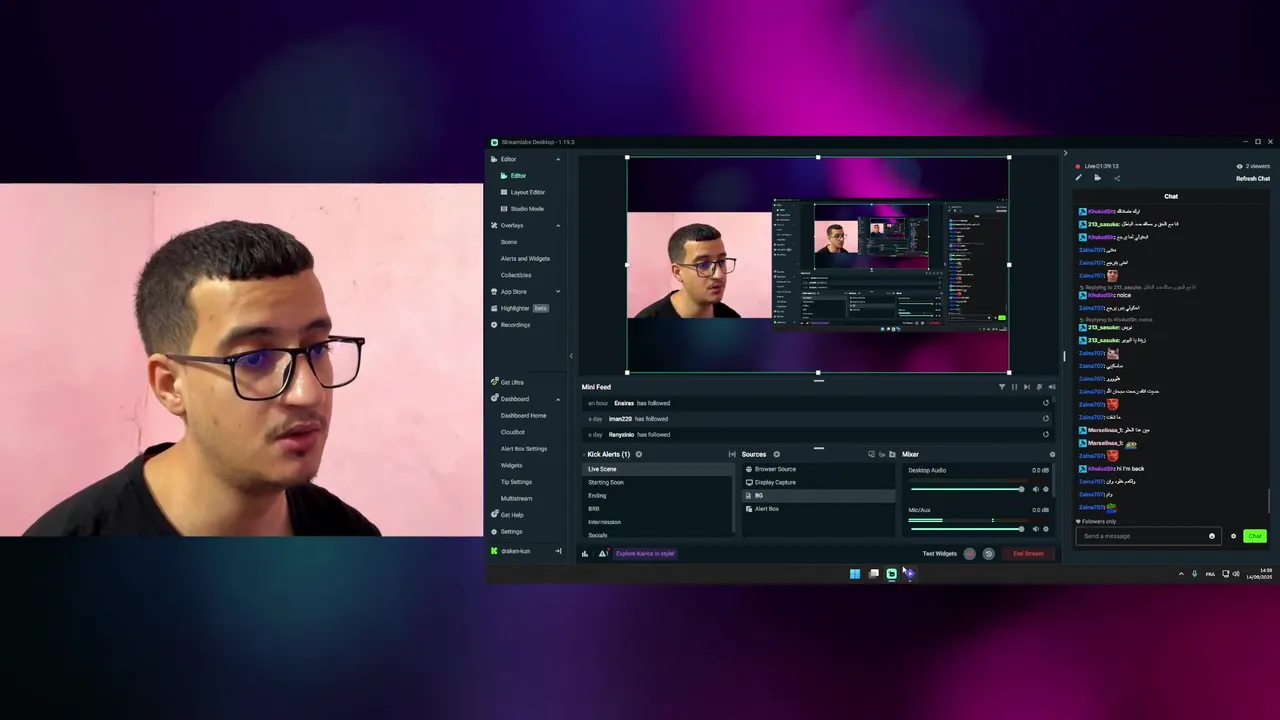The image size is (1280, 720).
Task: Adjust the Desktop Audio volume slider
Action: (966, 489)
